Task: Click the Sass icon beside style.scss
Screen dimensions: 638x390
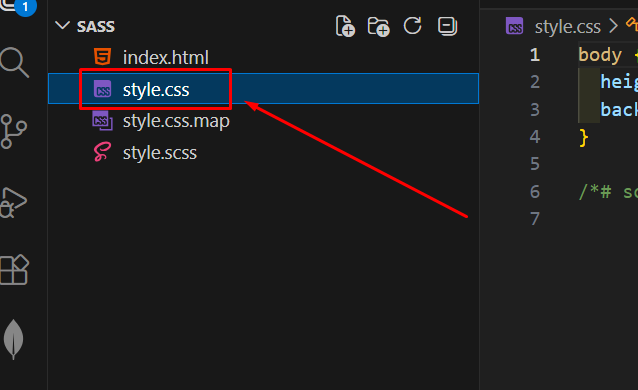Action: point(102,152)
